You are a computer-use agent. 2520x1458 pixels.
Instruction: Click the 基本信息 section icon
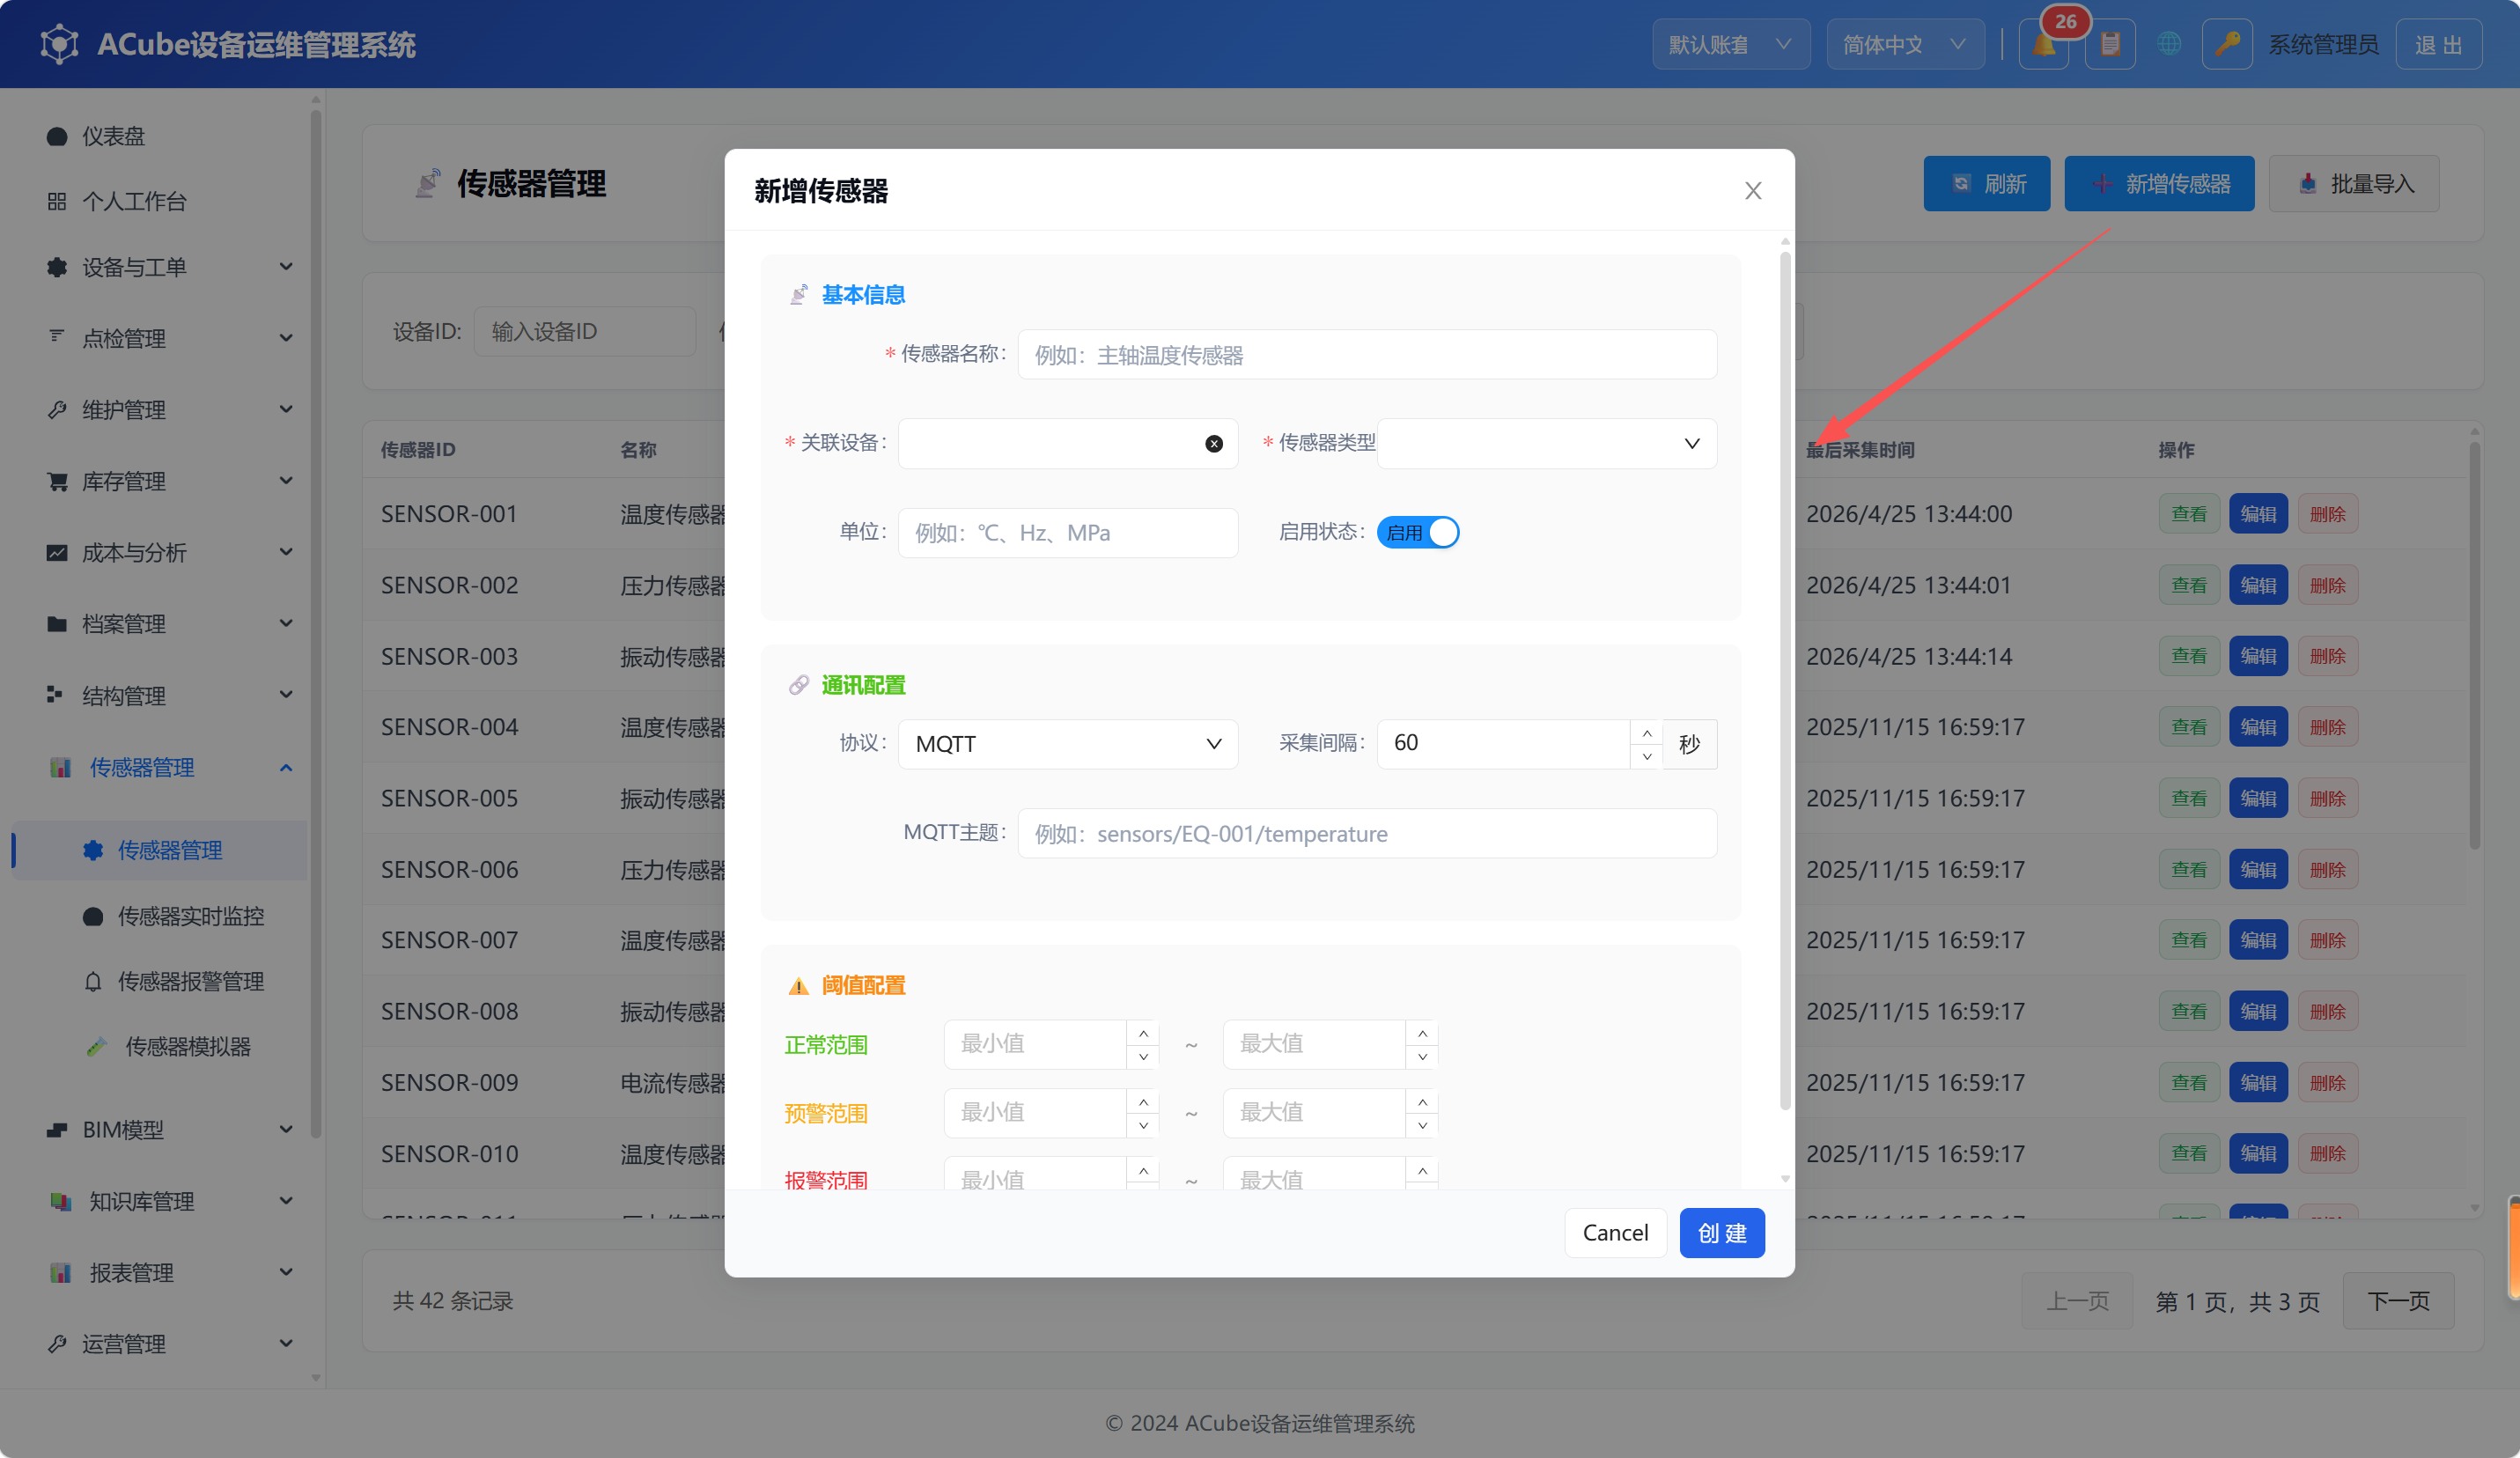(x=798, y=295)
